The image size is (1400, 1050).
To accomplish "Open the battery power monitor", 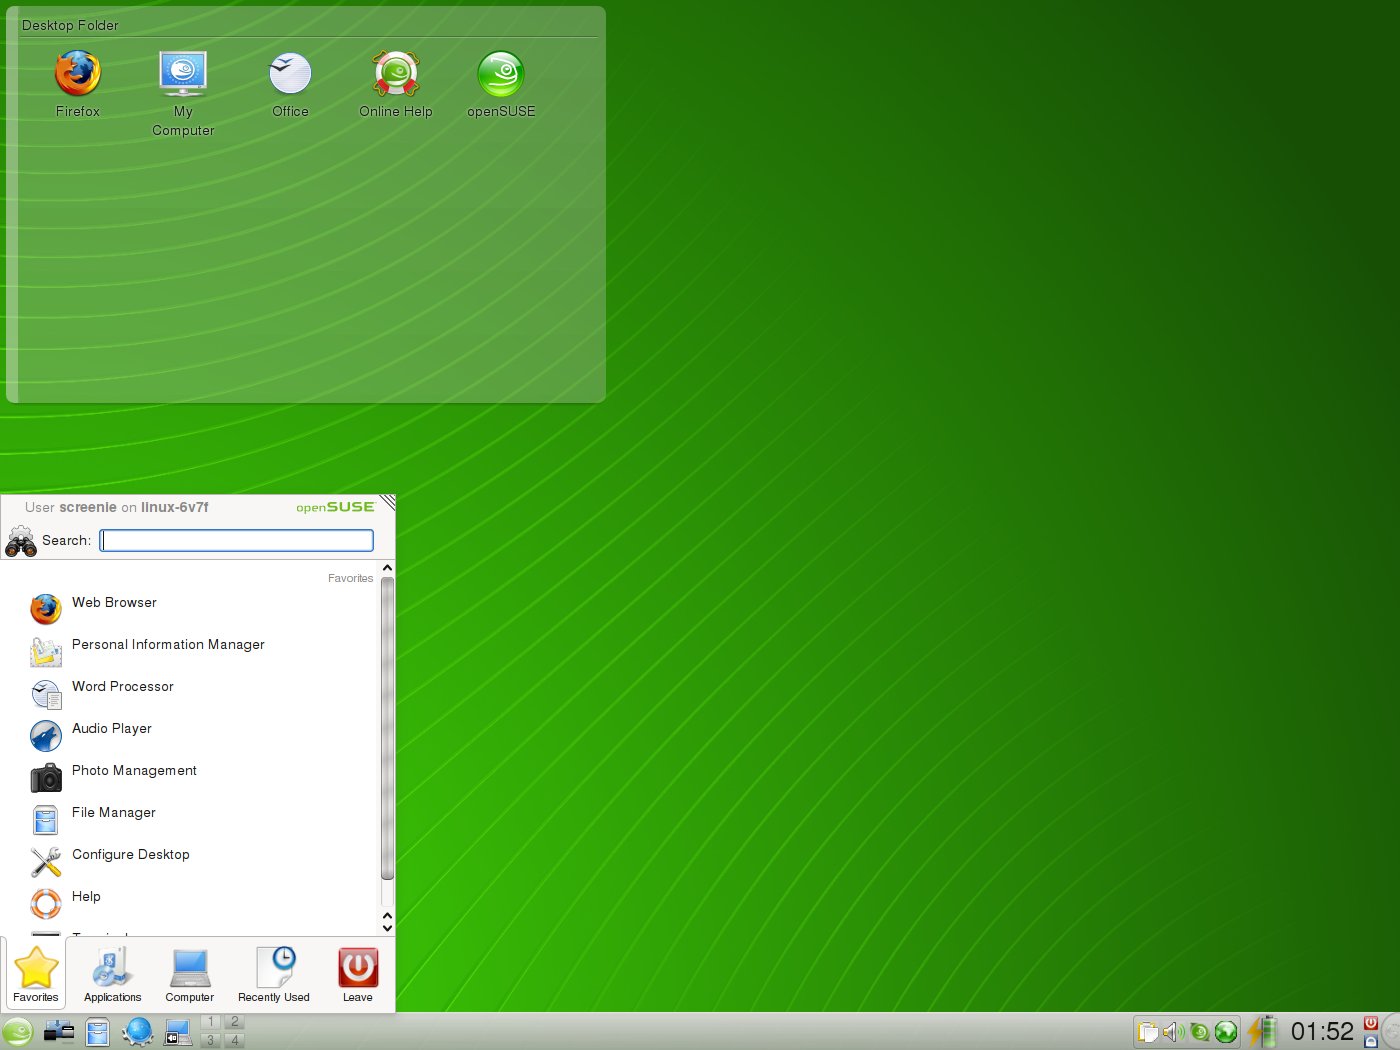I will (1263, 1031).
